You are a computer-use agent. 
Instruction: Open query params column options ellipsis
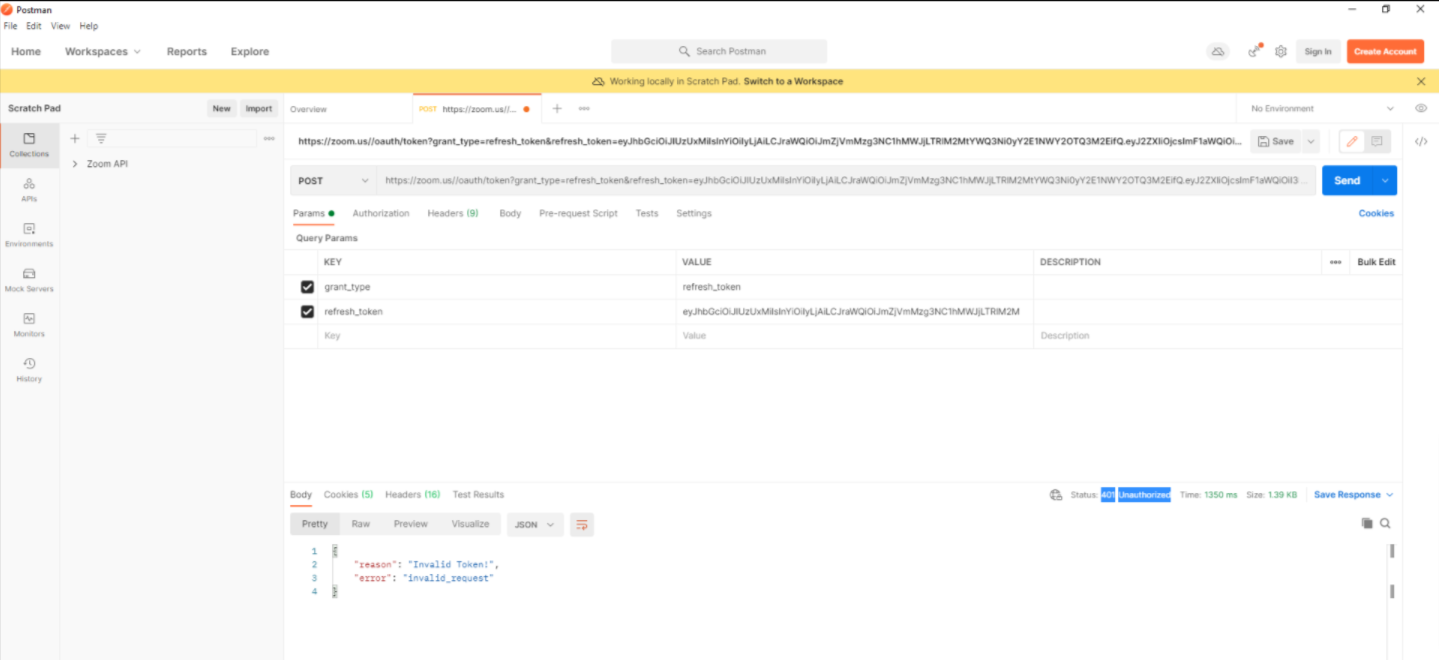(1335, 262)
